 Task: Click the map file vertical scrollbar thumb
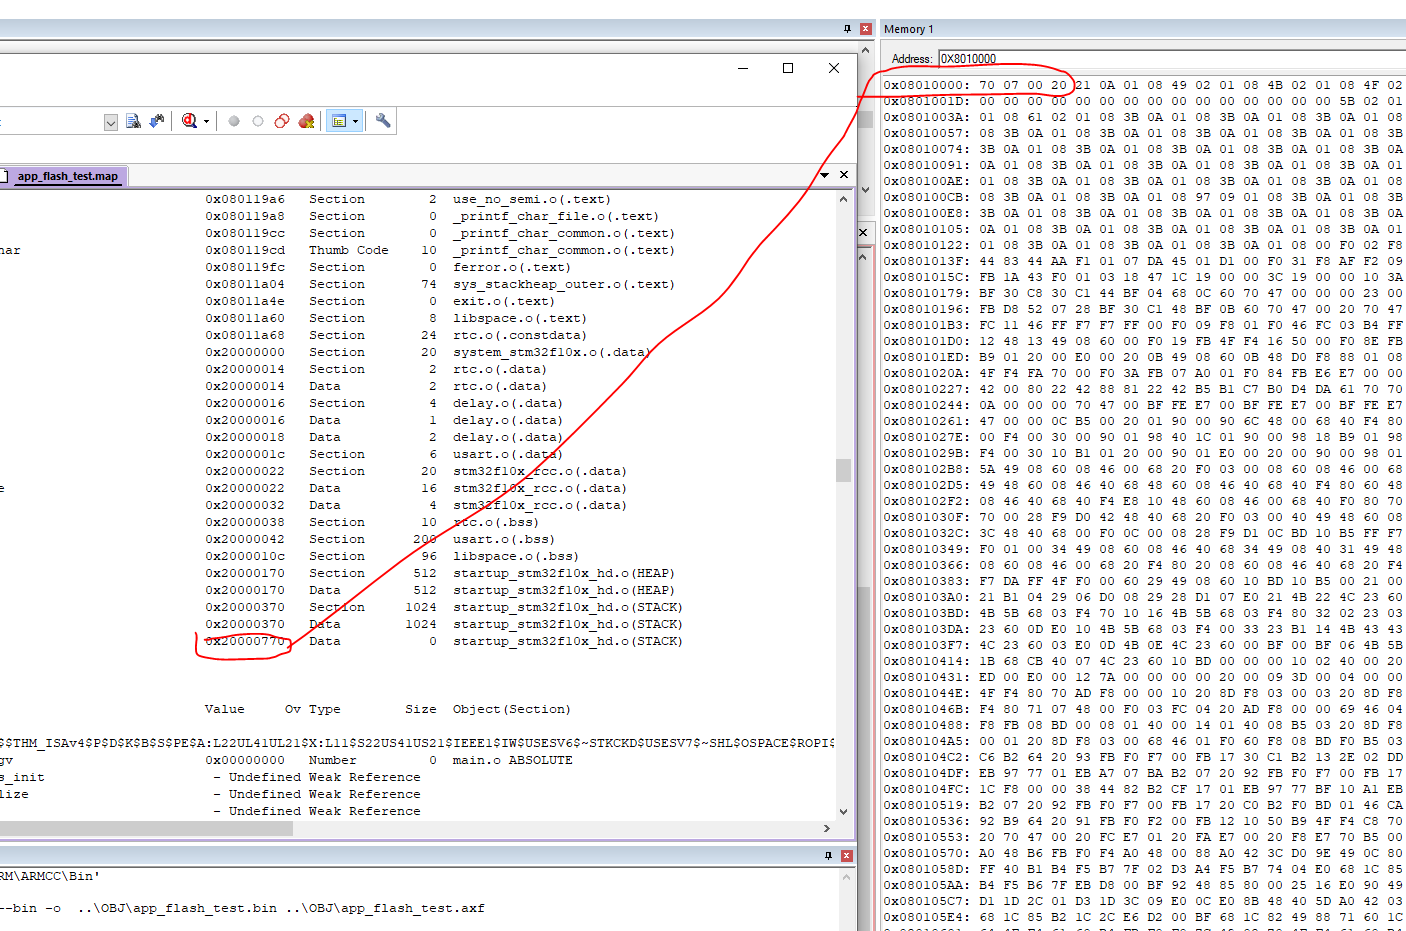pyautogui.click(x=844, y=470)
